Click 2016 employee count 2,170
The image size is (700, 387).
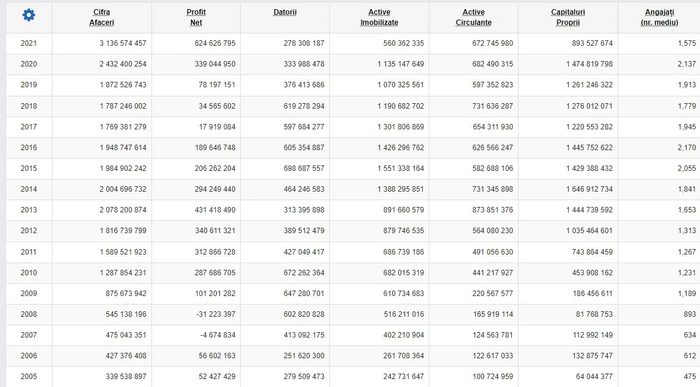687,147
